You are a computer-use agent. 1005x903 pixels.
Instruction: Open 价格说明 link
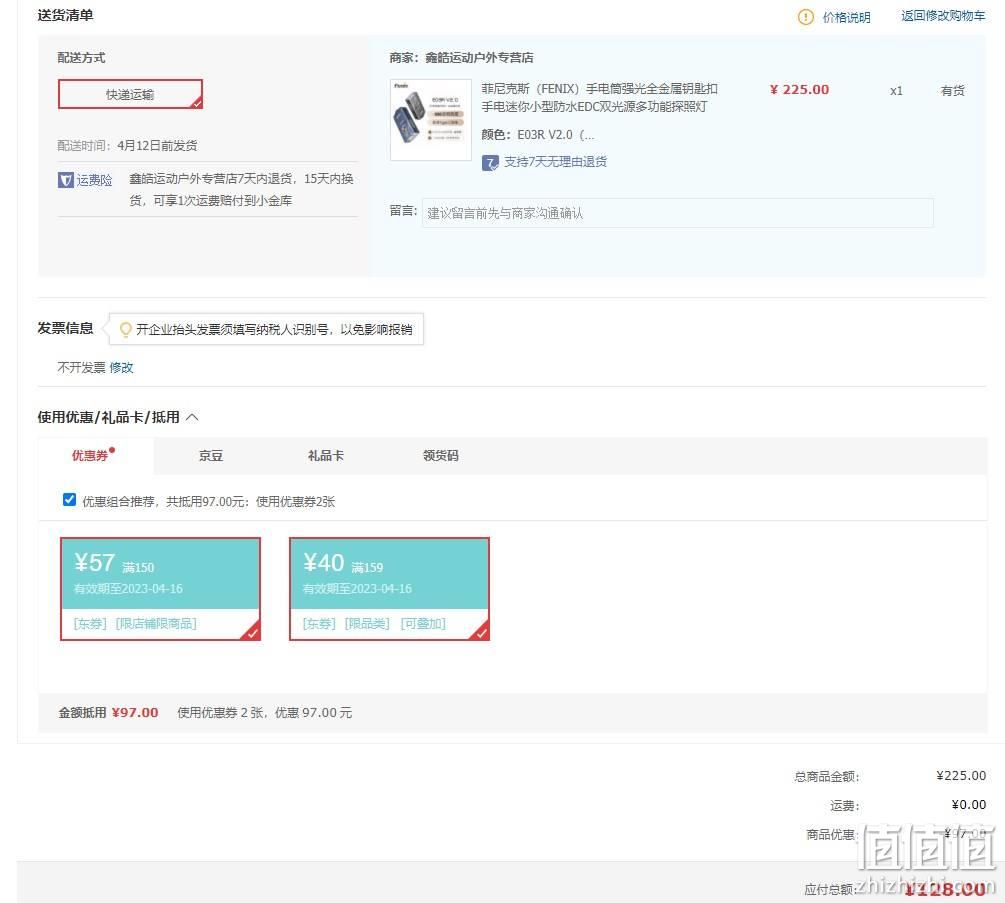click(846, 17)
